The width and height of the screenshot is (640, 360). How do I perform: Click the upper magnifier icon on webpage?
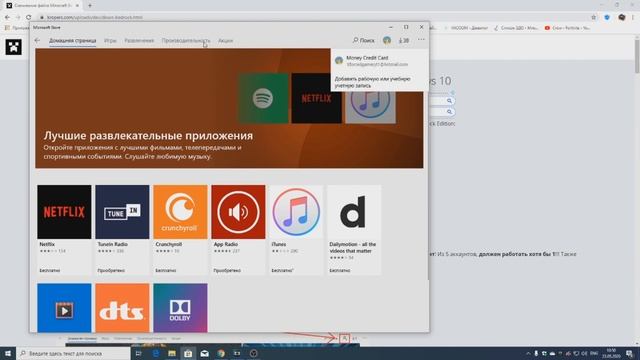pos(449,101)
